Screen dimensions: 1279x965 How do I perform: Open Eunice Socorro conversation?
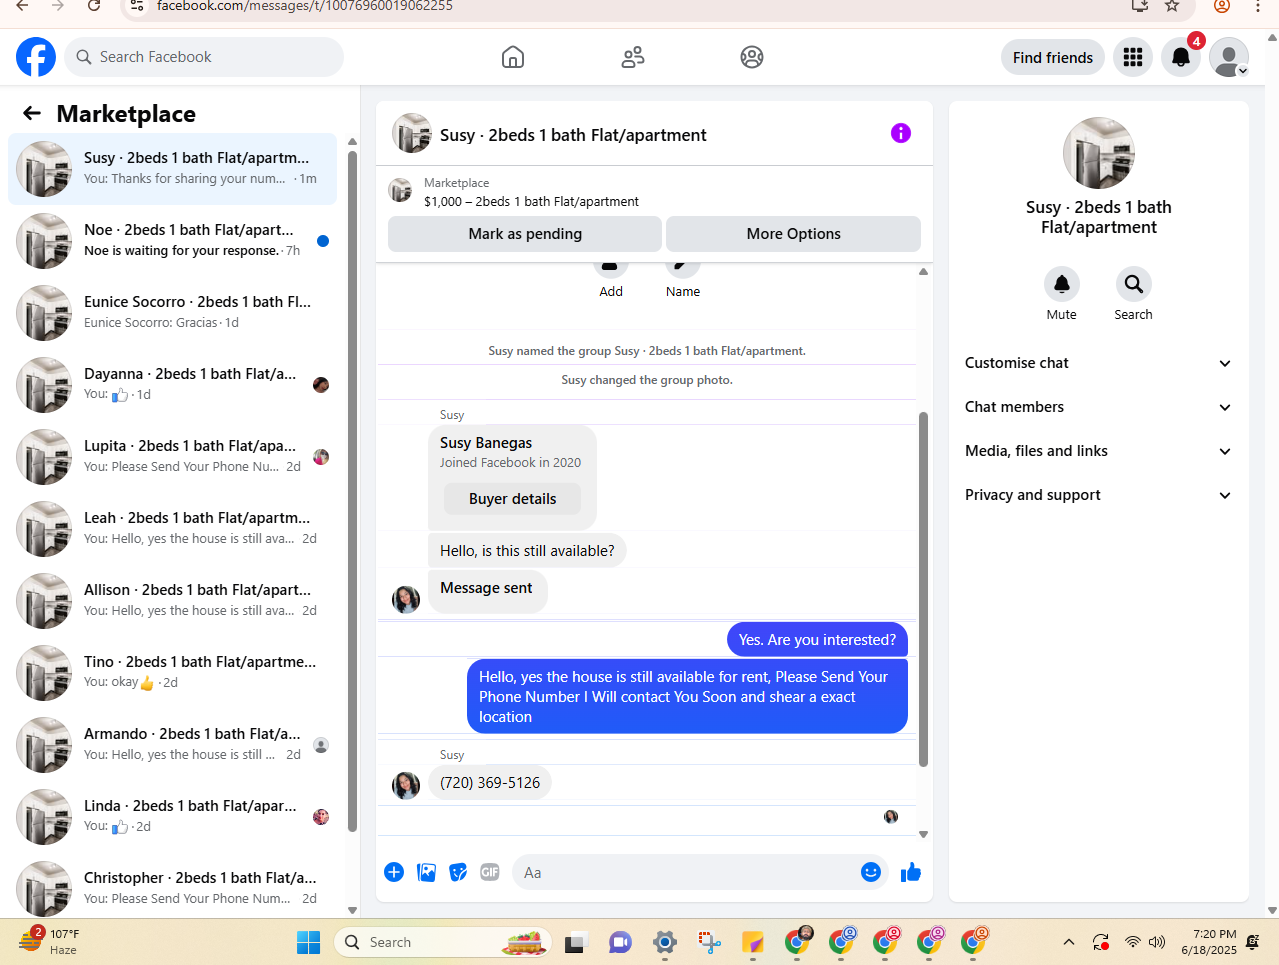click(x=172, y=313)
